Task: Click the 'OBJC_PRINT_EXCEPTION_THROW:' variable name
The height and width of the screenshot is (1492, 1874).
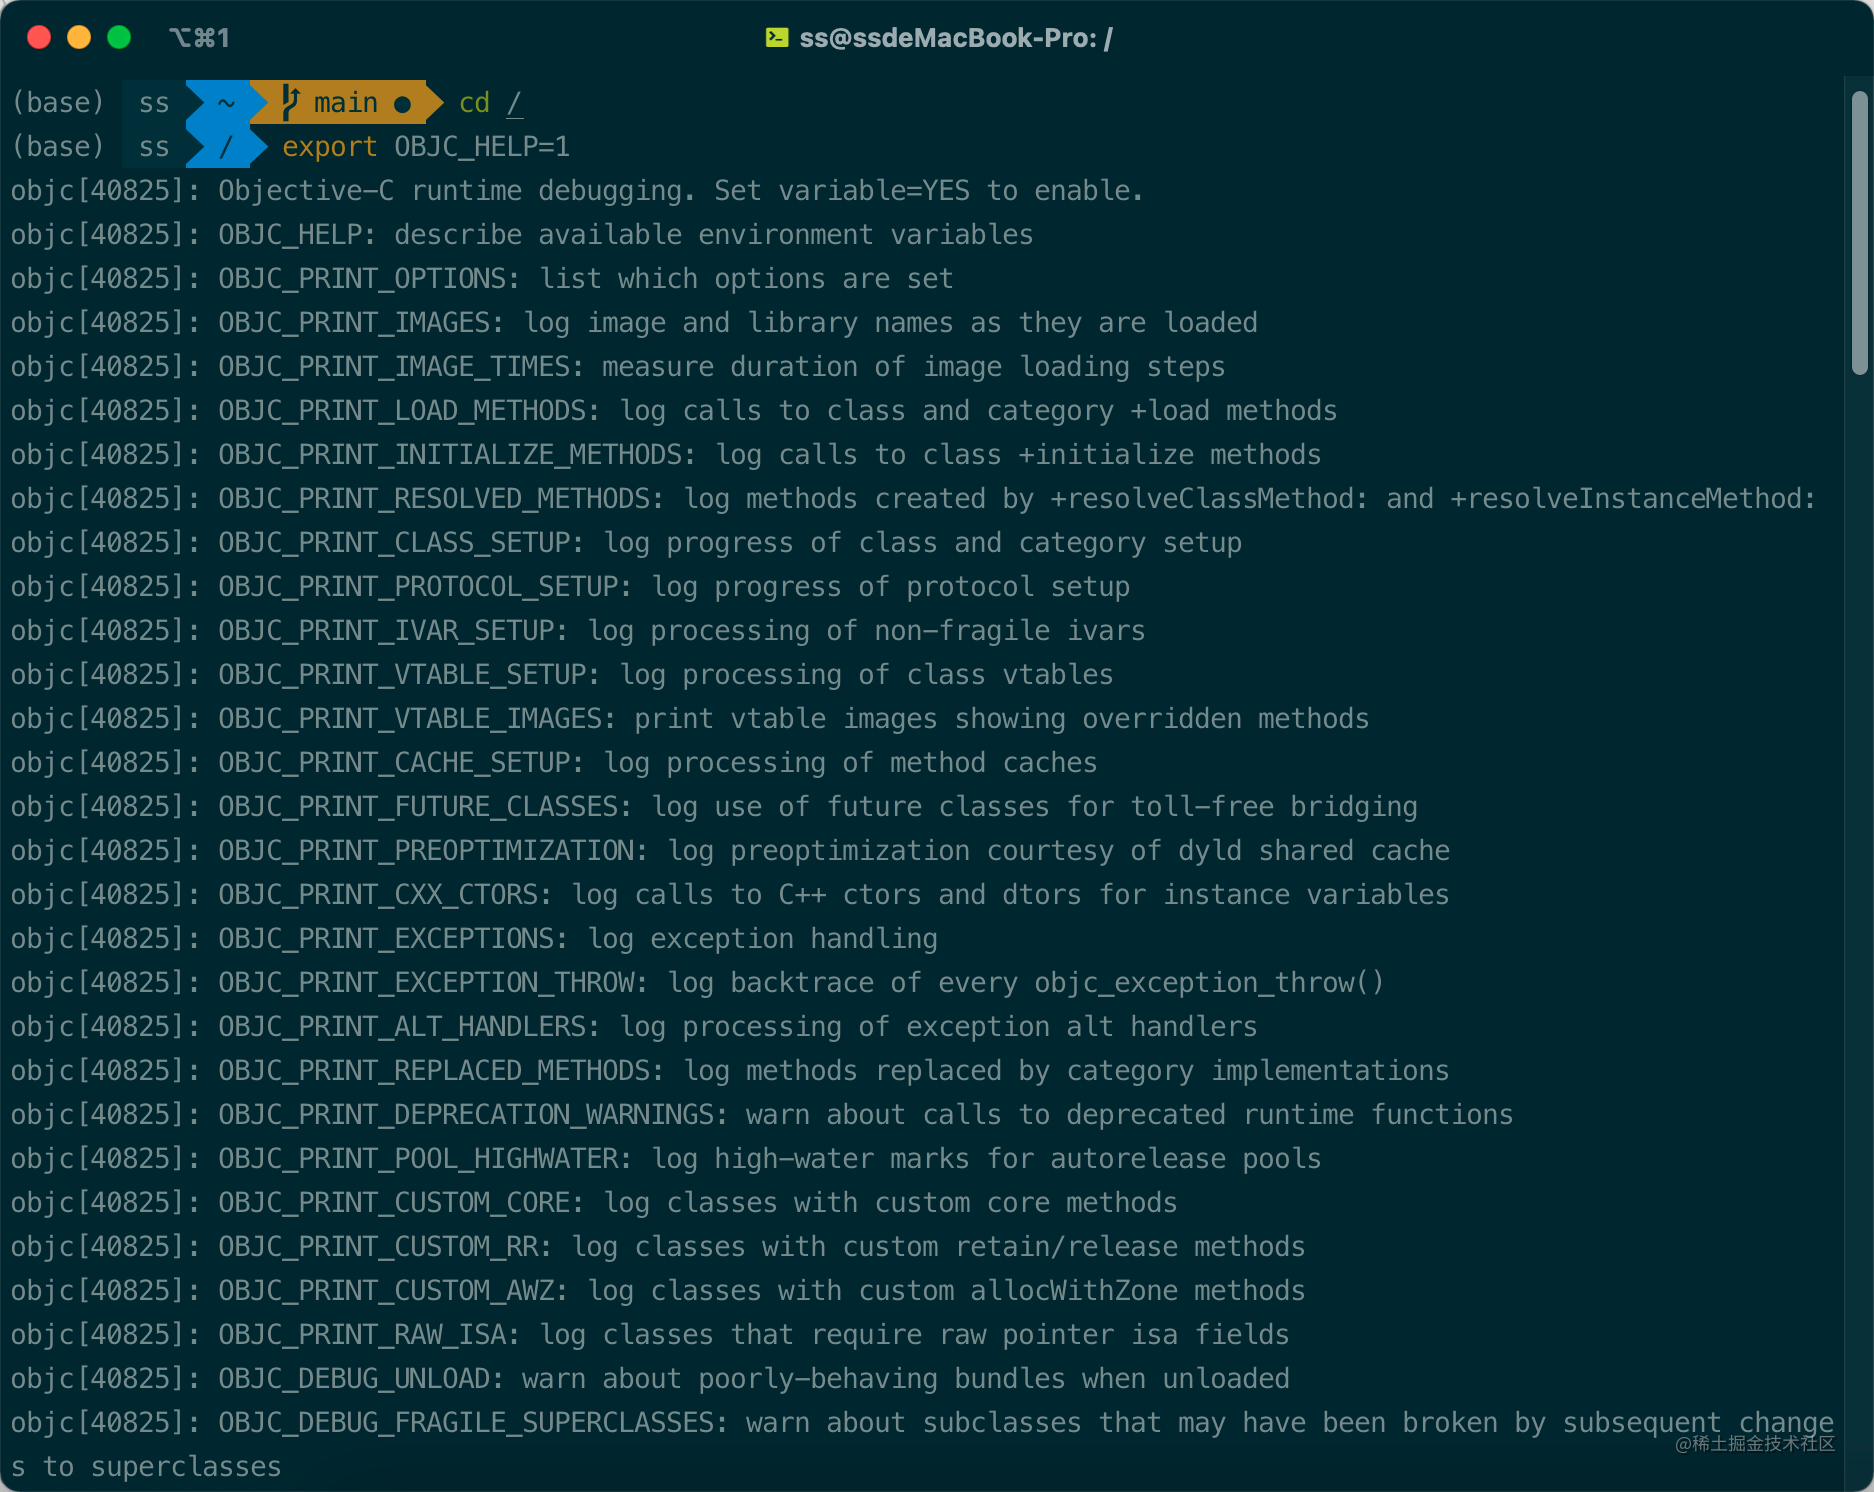Action: (433, 983)
